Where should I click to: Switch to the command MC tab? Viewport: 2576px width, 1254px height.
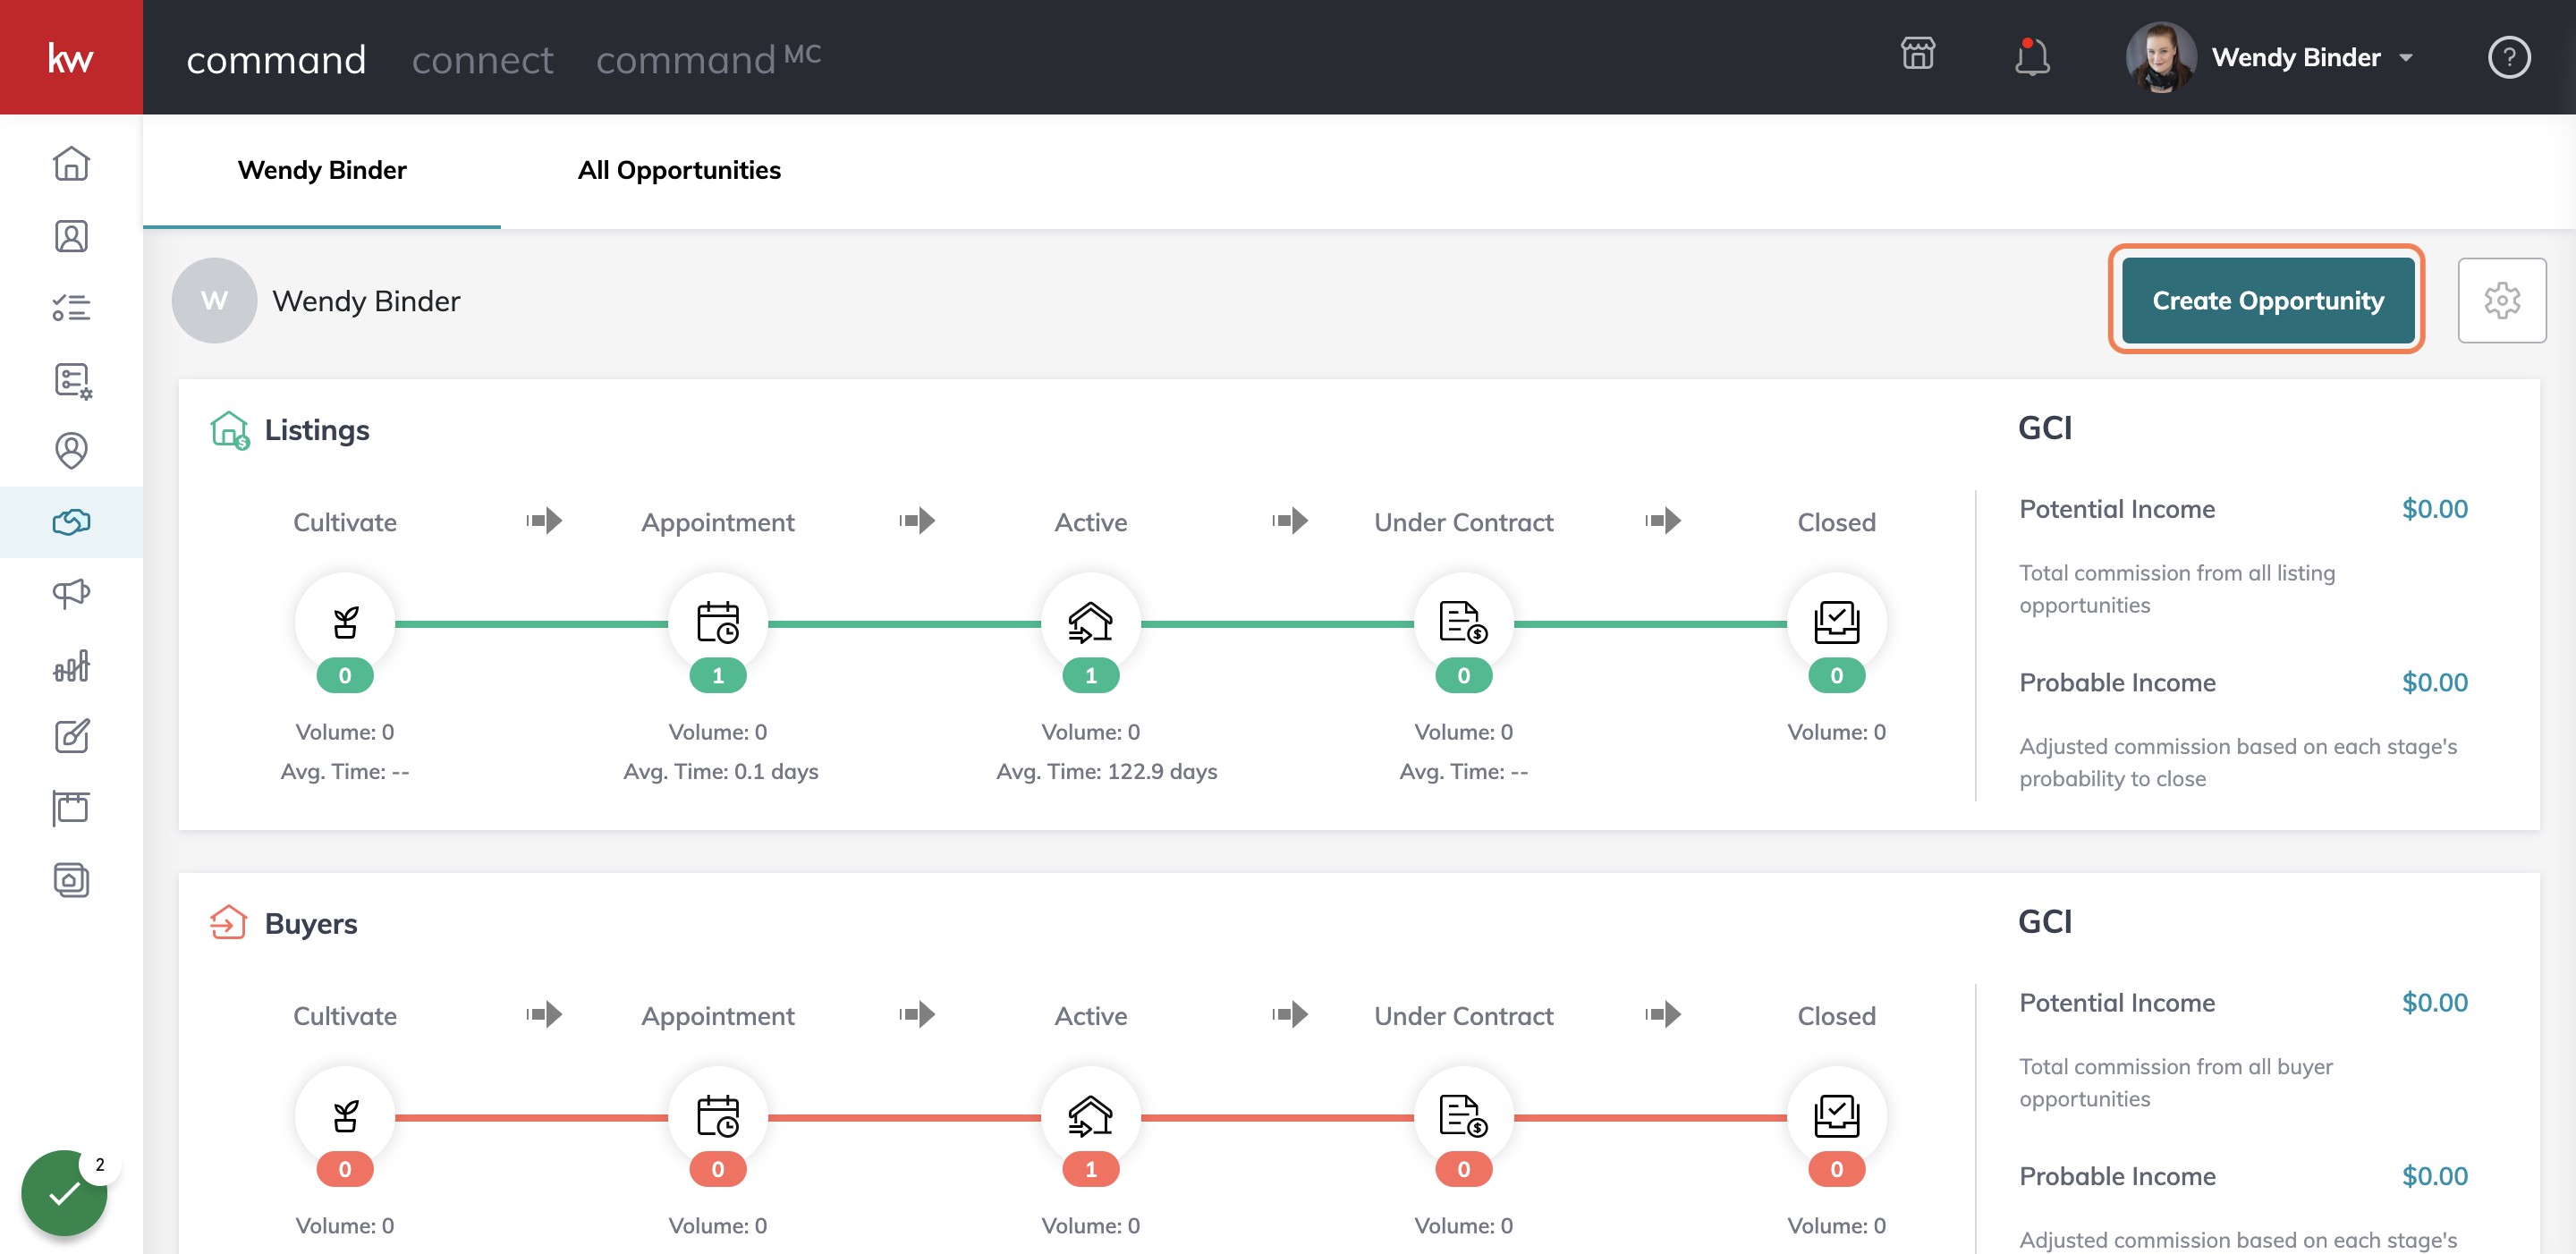point(708,58)
